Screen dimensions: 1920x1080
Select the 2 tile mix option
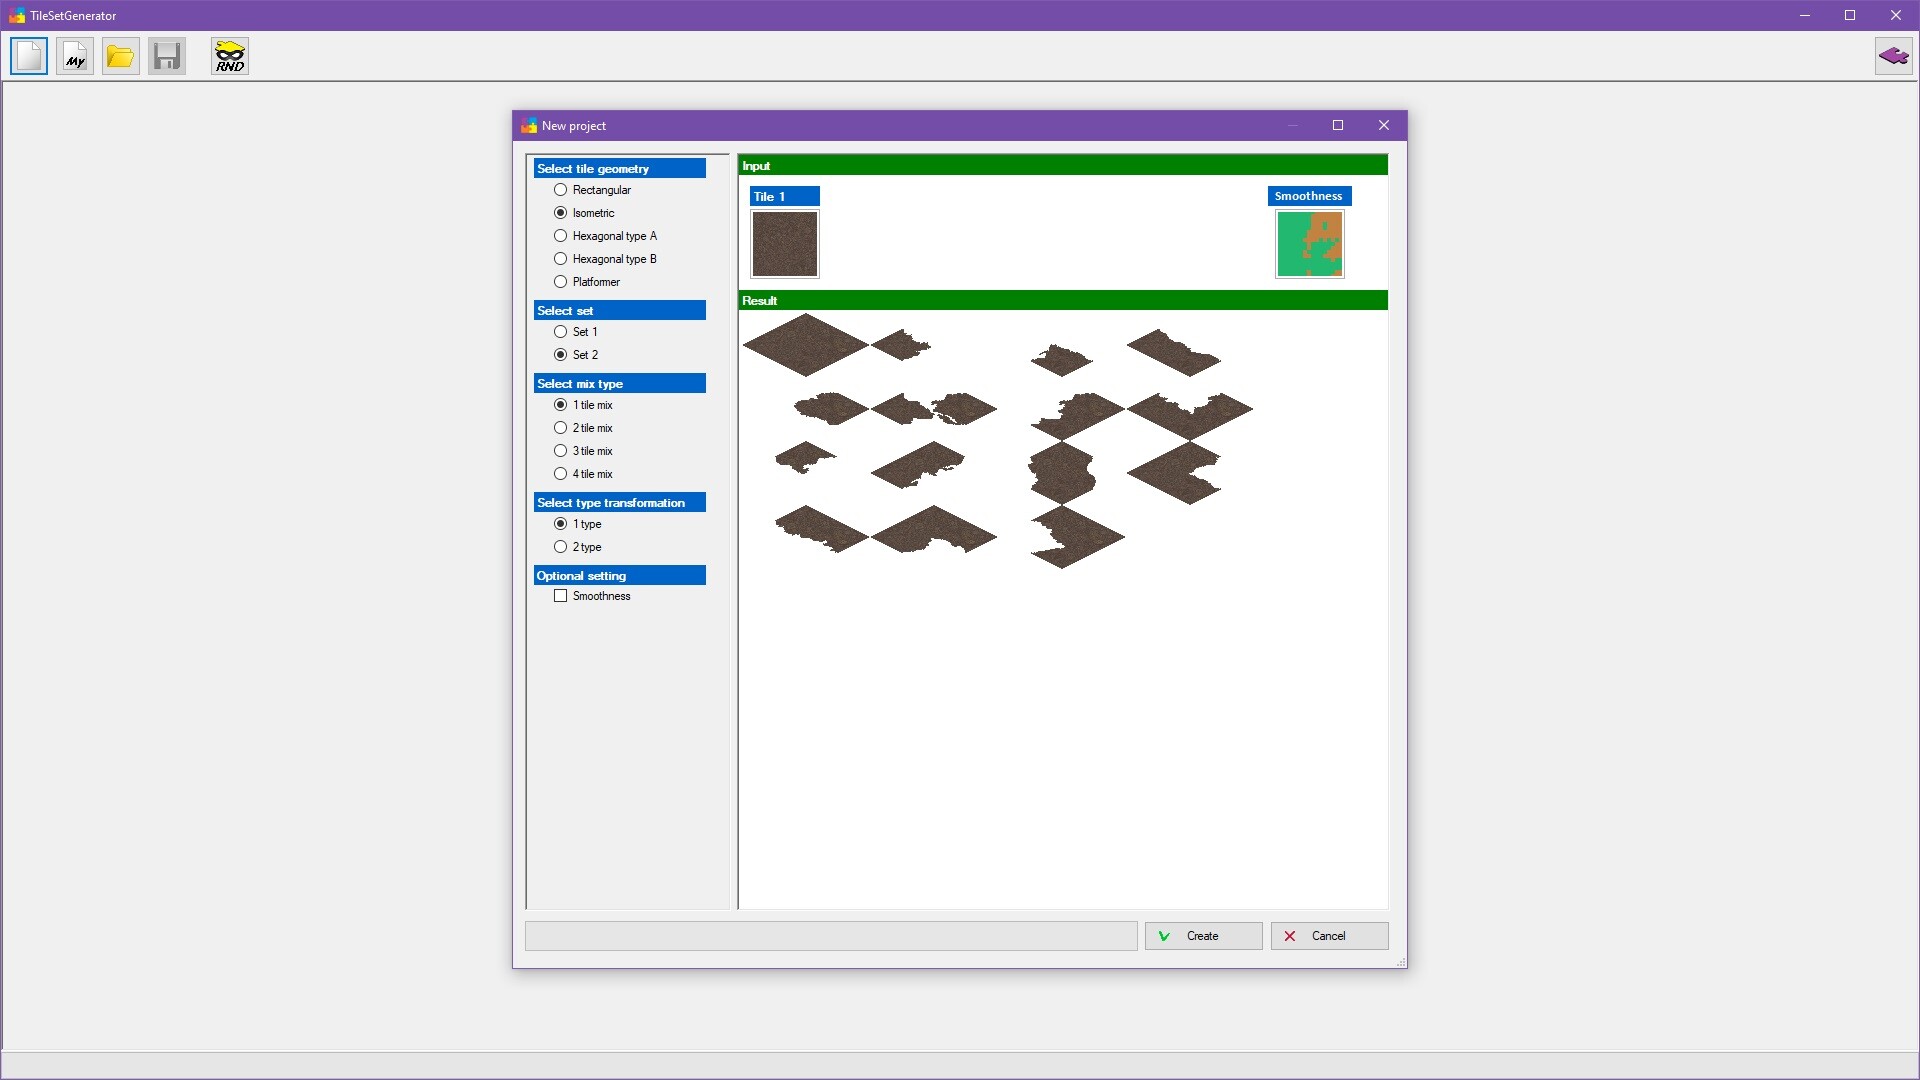click(x=560, y=427)
